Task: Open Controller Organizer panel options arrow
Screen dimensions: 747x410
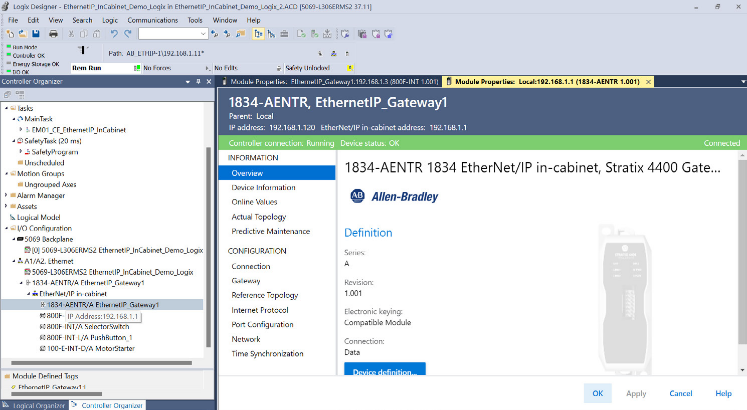Action: click(188, 81)
